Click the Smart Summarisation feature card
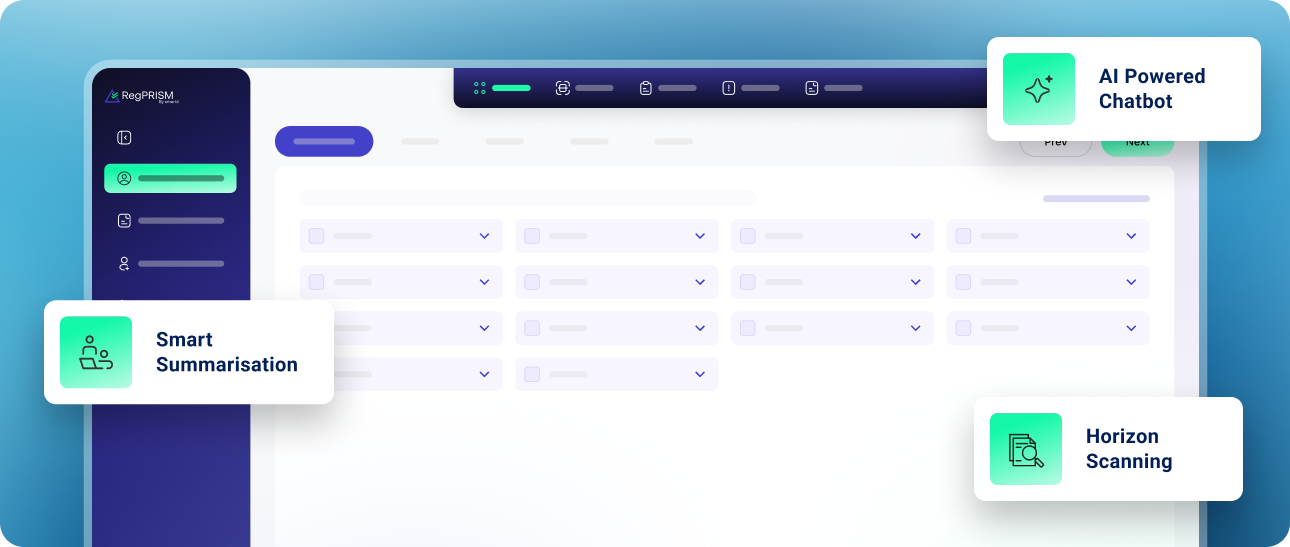 tap(188, 352)
